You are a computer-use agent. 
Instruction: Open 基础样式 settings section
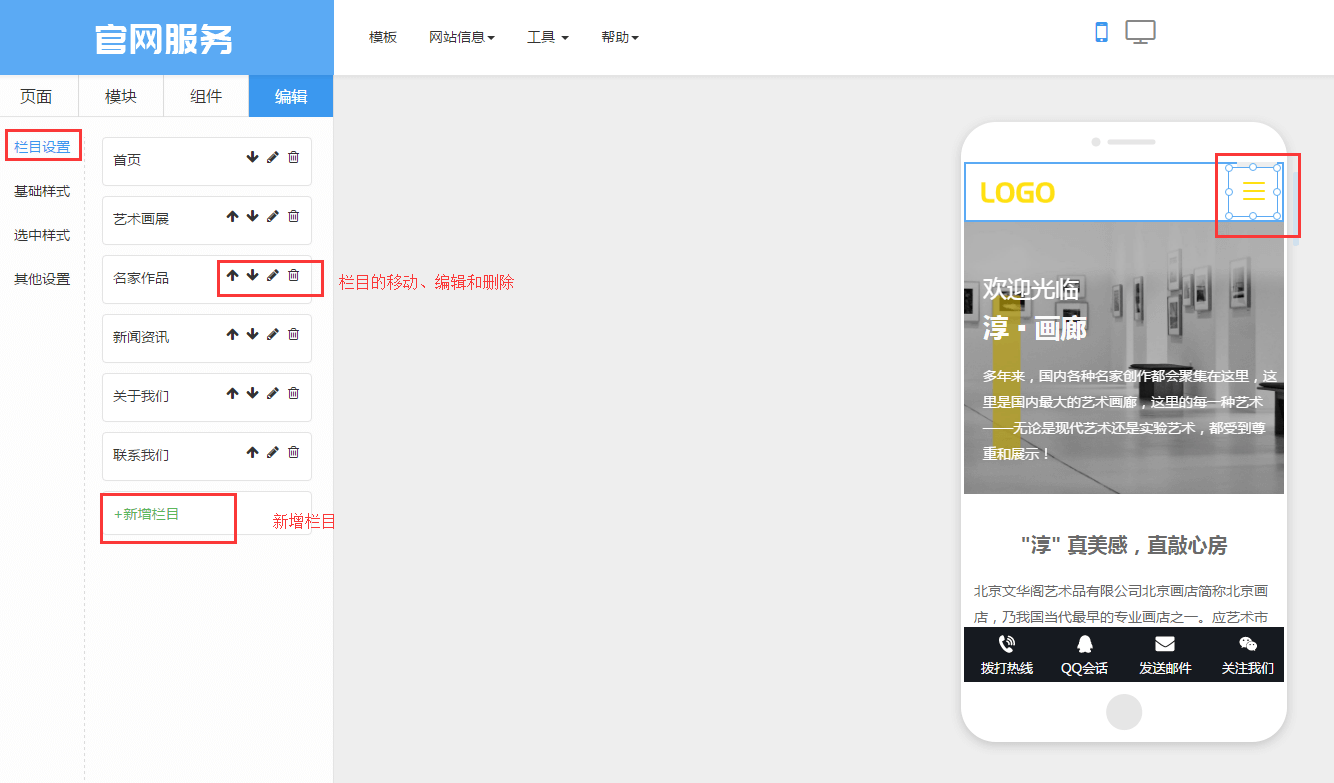[x=42, y=191]
